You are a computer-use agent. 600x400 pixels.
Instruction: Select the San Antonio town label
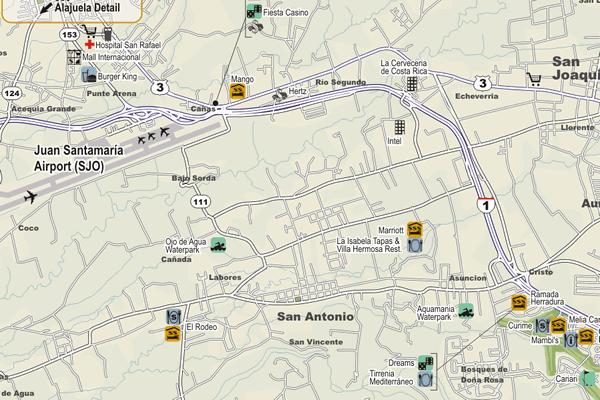click(x=315, y=317)
